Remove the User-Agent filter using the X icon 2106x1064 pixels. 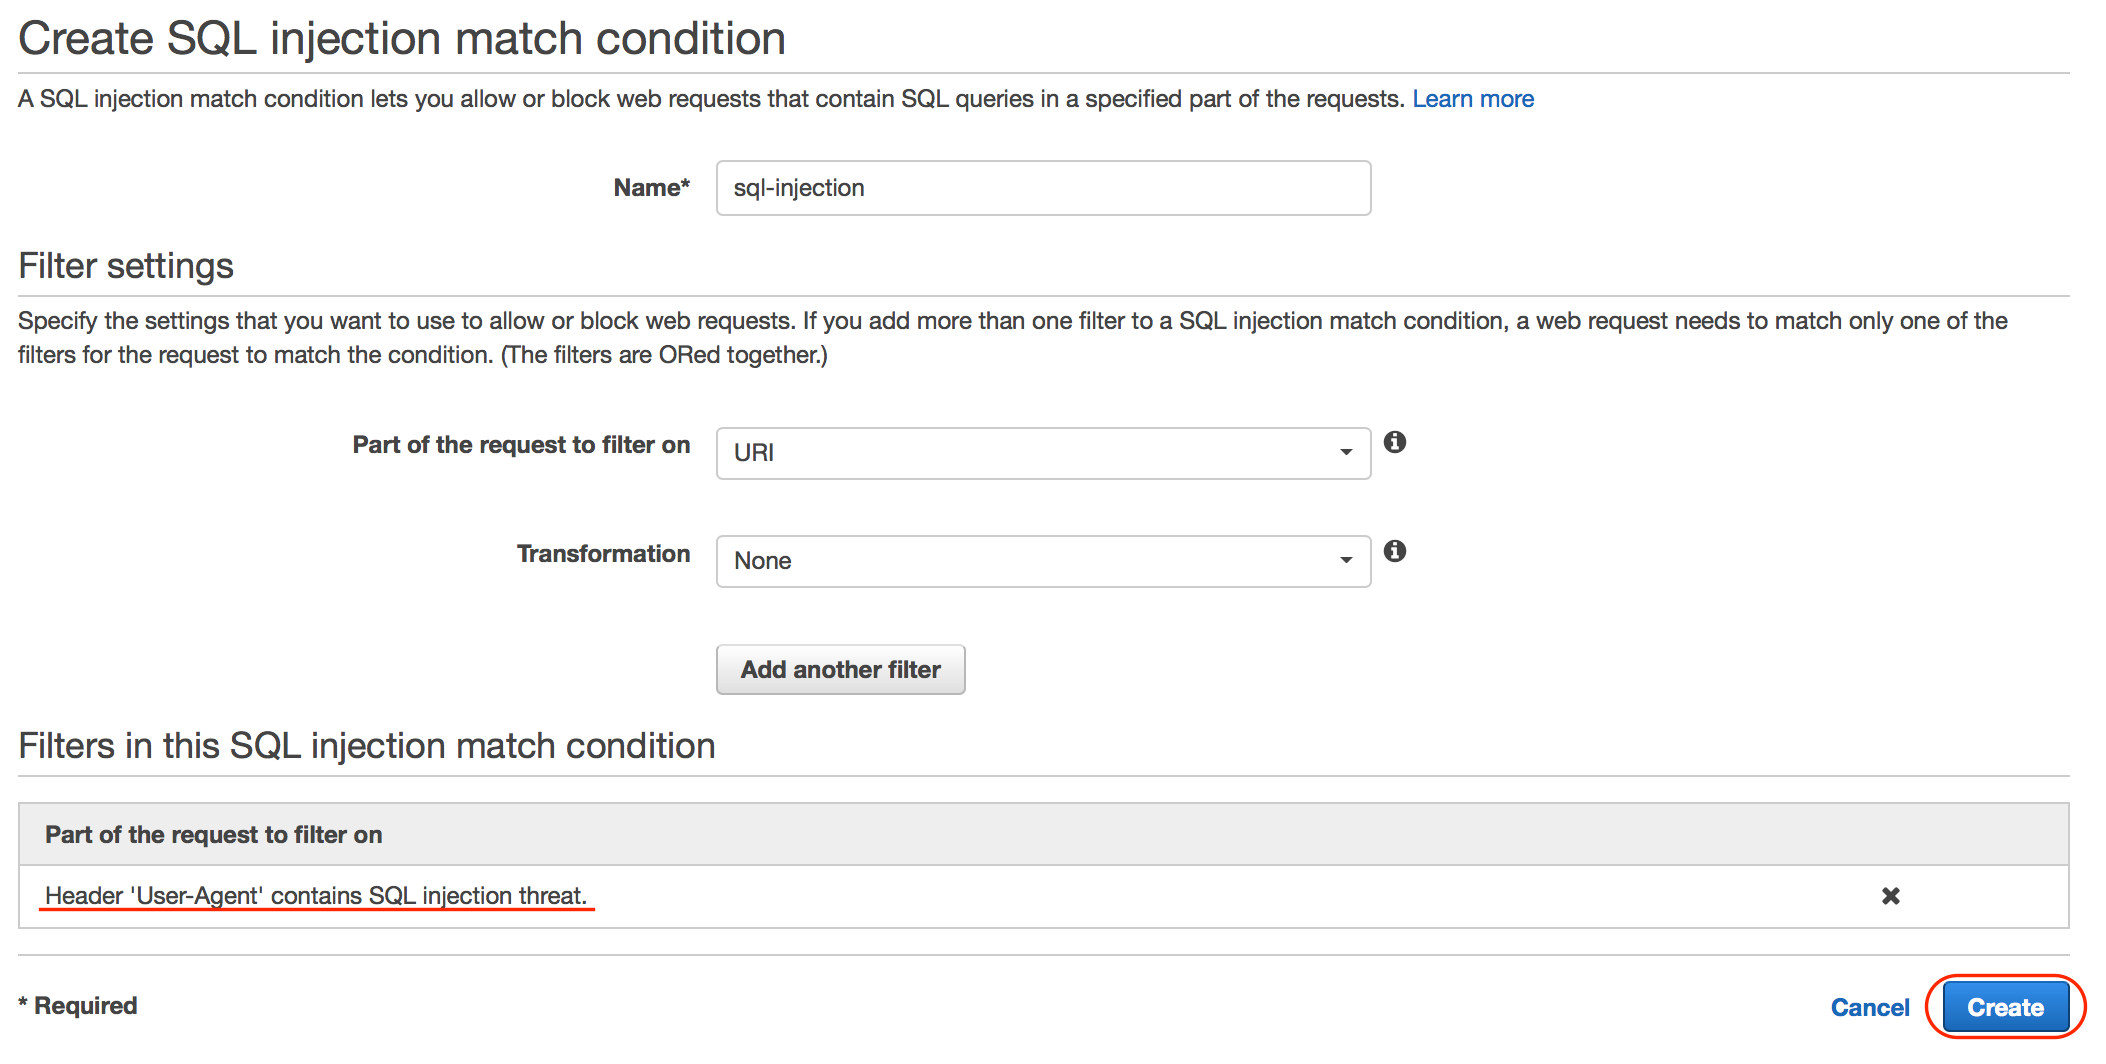tap(1891, 896)
